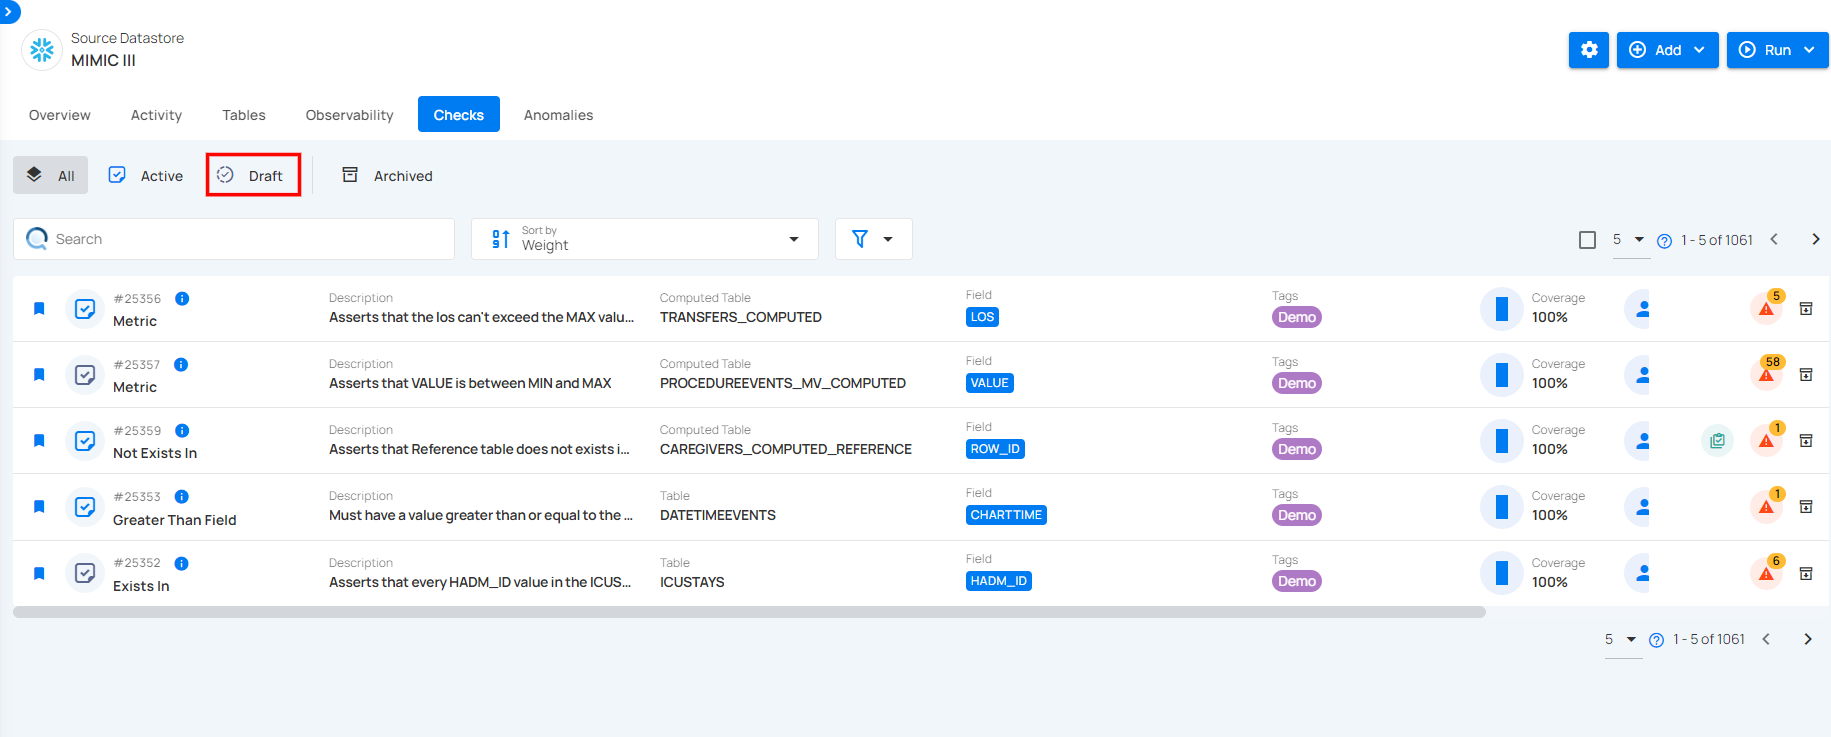Screen dimensions: 1831x737
Task: Switch to the Activity tab
Action: 156,115
